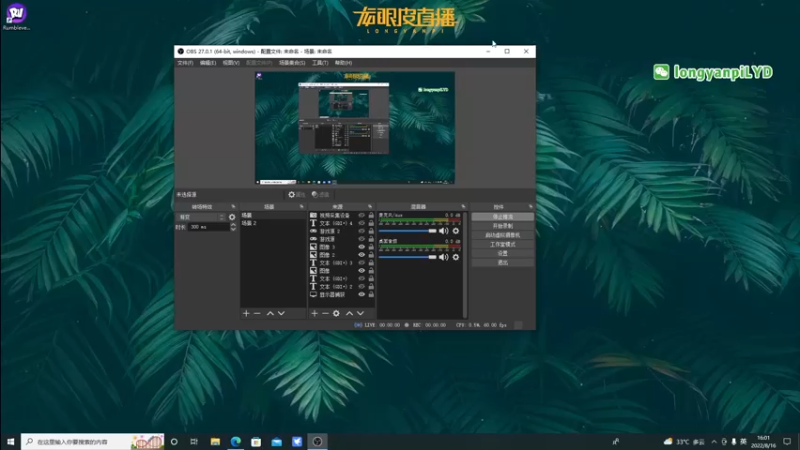800x450 pixels.
Task: Open the Windows Start menu
Action: point(11,442)
